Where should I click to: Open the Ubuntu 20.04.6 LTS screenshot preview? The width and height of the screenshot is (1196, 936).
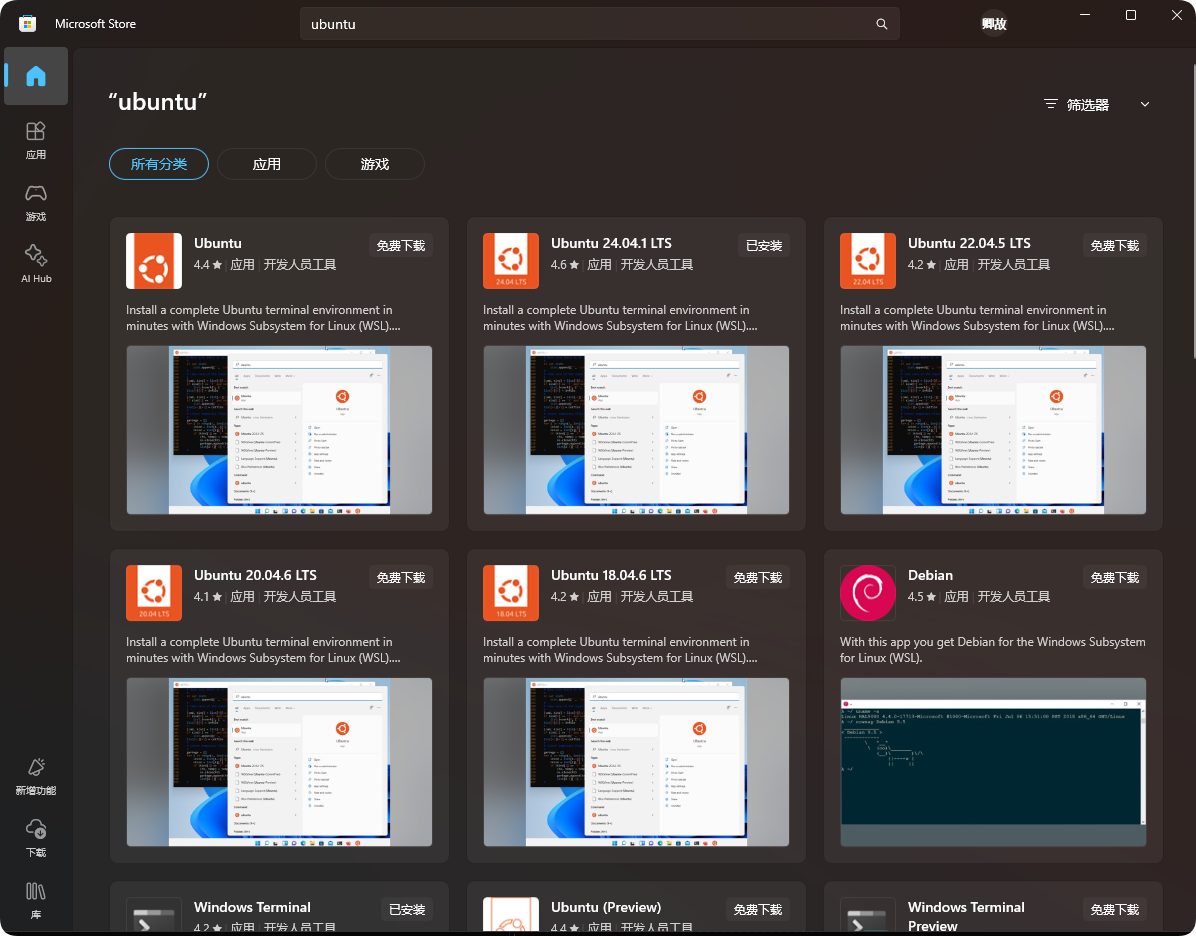[279, 762]
